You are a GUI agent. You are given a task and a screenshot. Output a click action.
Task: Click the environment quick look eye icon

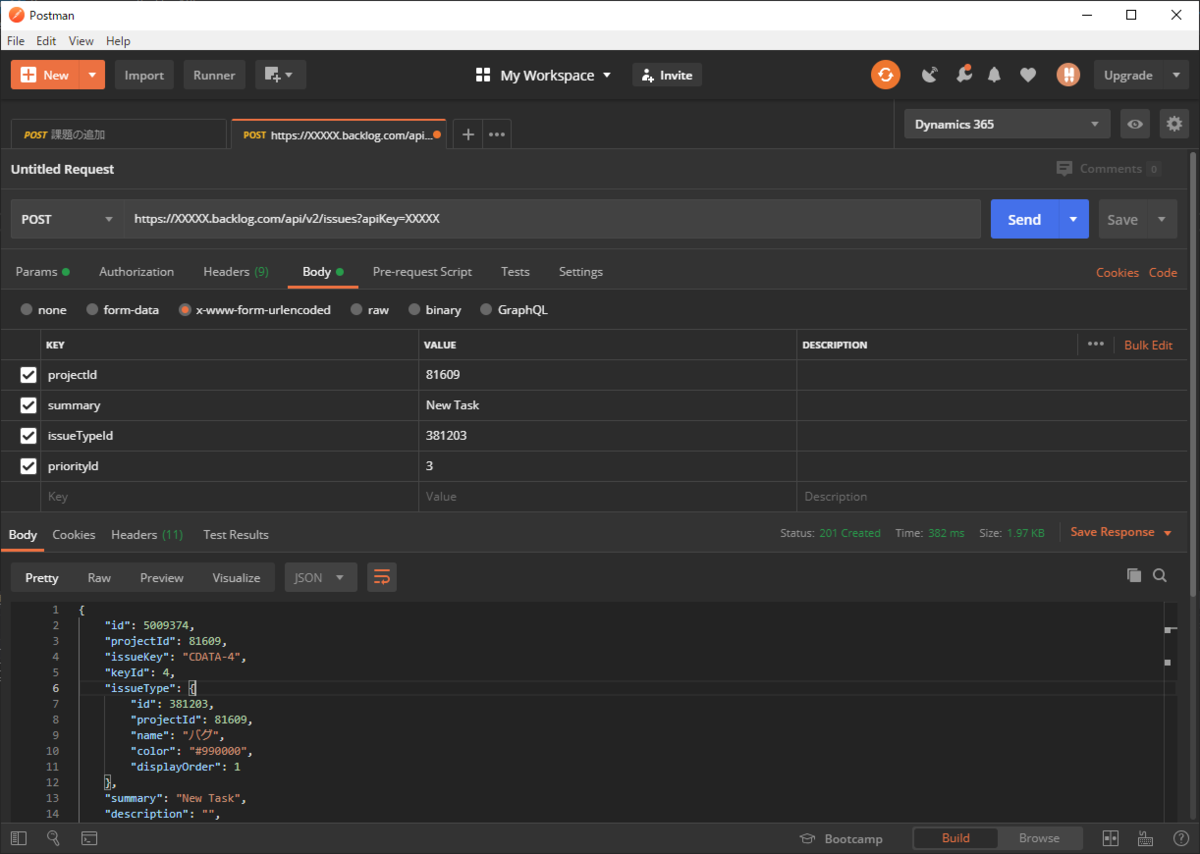coord(1134,124)
